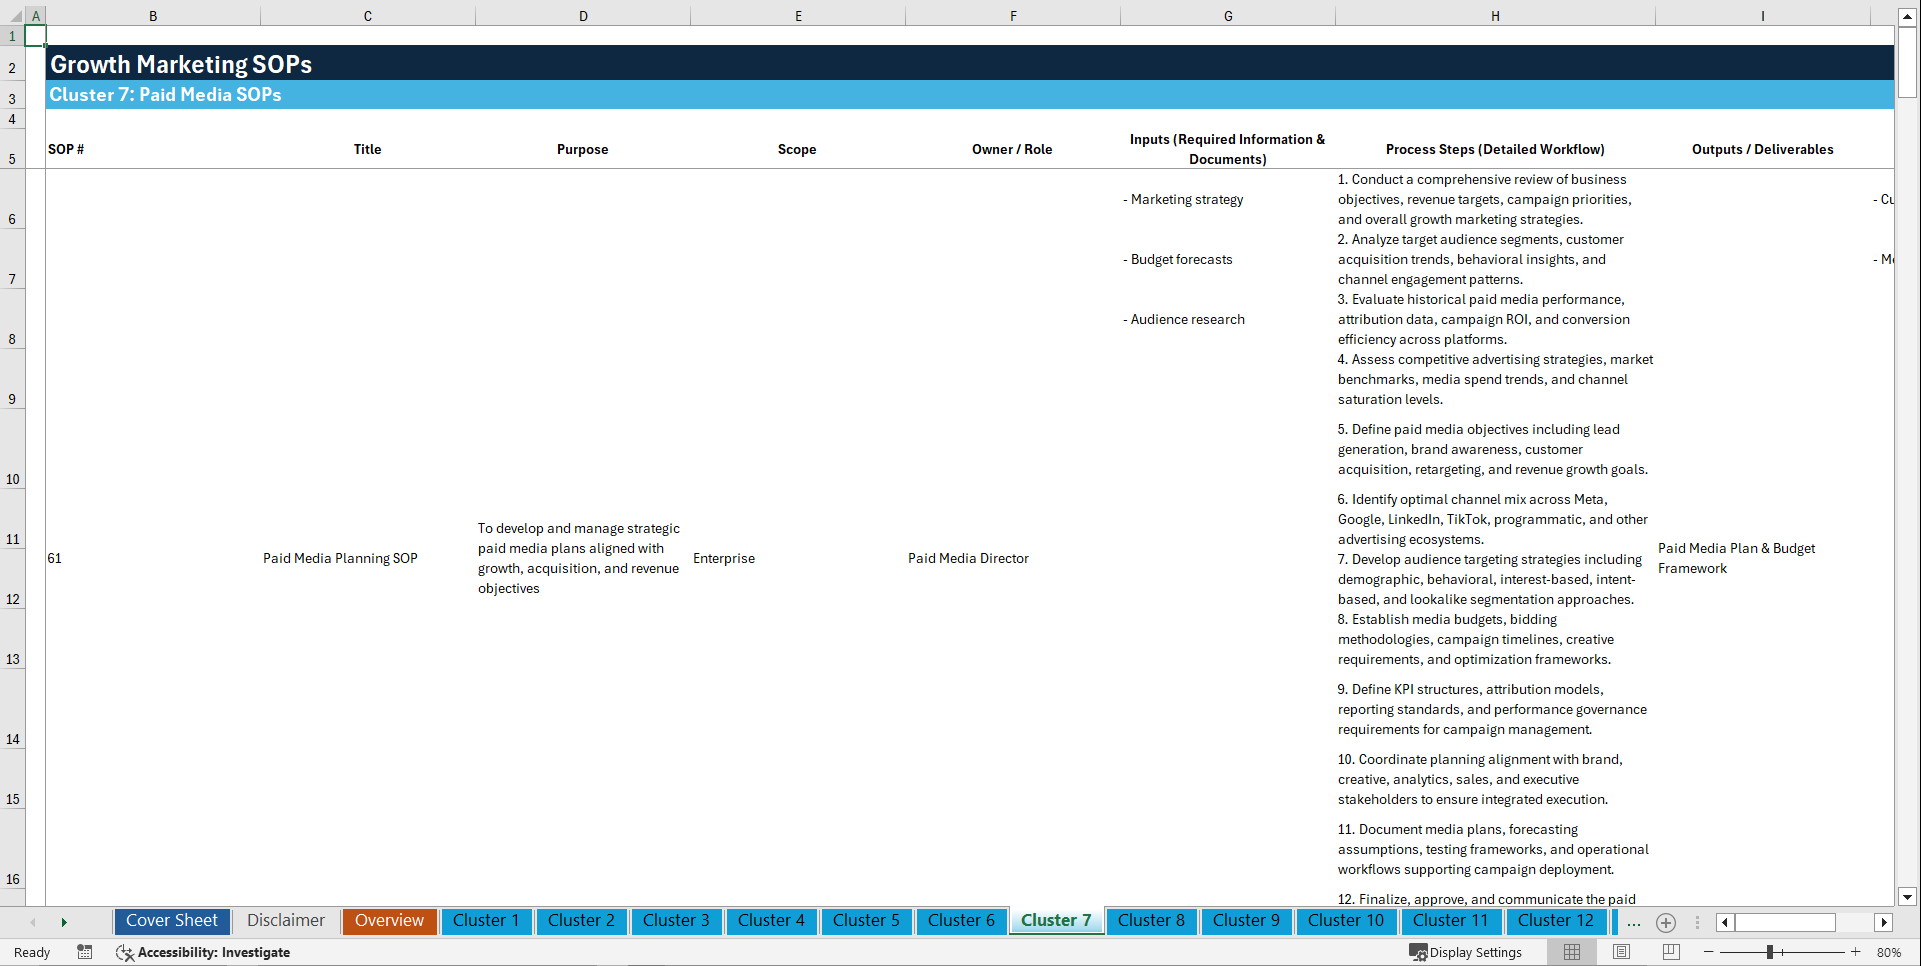This screenshot has height=966, width=1921.
Task: Click the zoom out minus button
Action: (1709, 952)
